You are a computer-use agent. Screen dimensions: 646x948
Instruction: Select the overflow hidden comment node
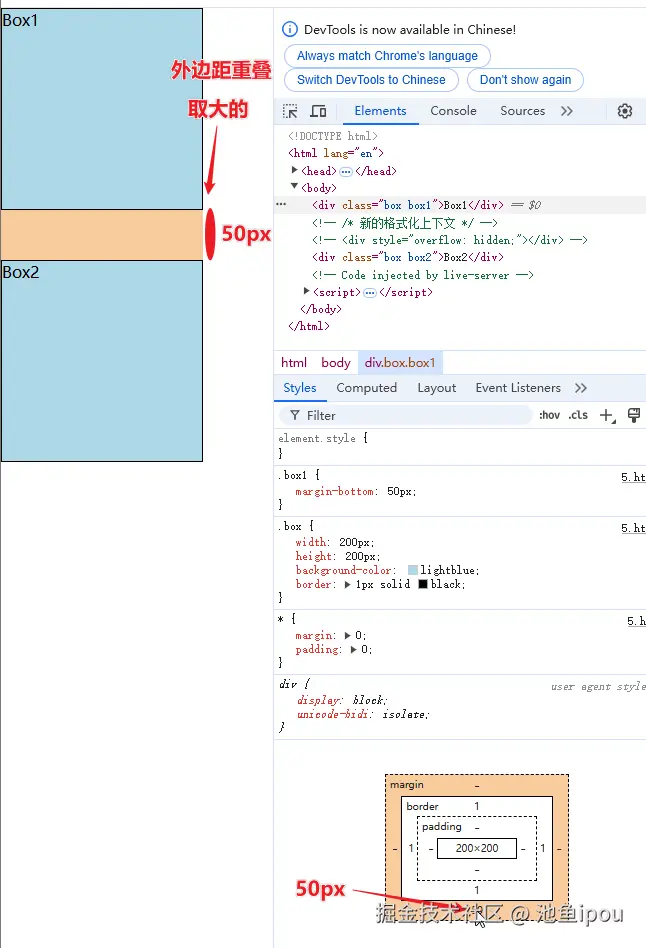coord(449,240)
